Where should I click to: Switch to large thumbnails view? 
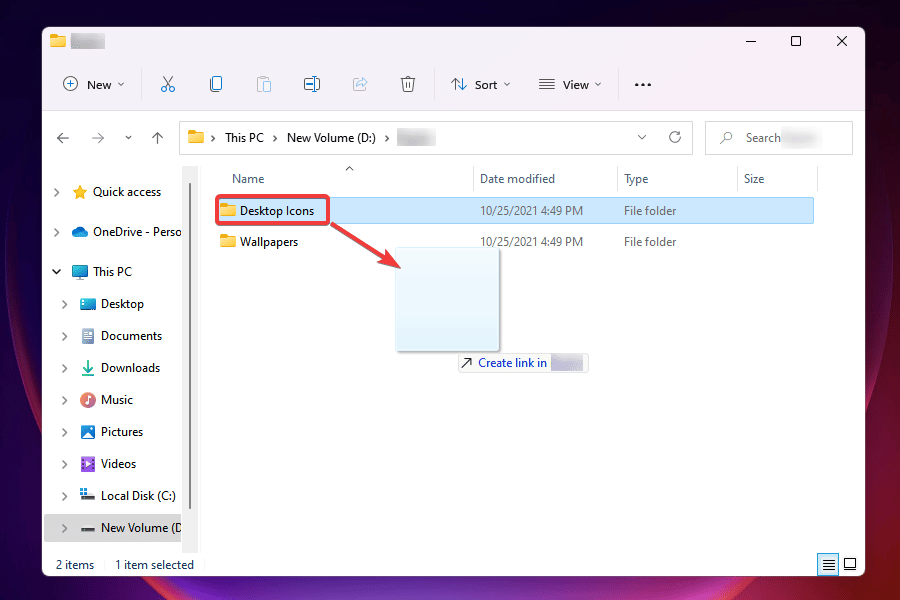tap(851, 564)
